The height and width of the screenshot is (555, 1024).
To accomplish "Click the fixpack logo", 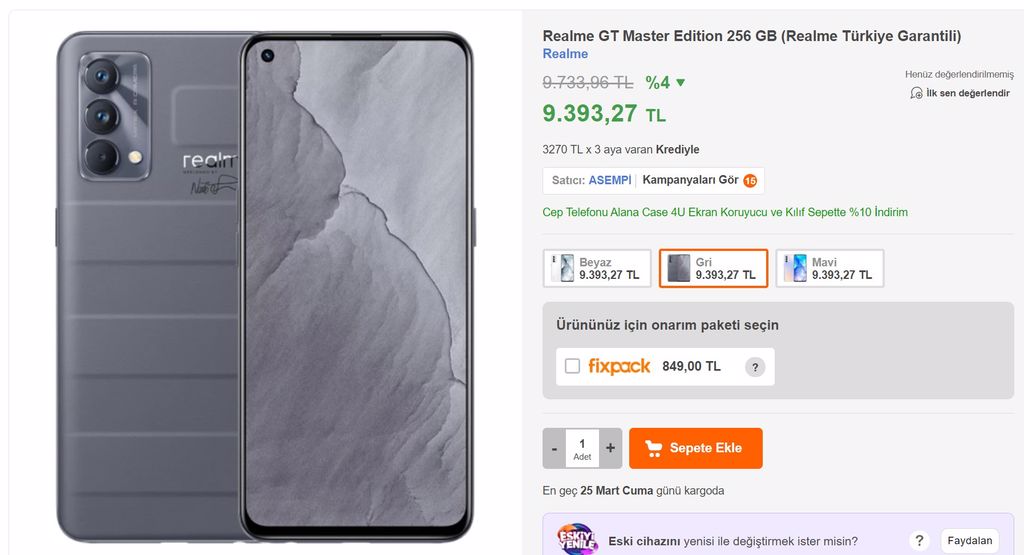I will click(x=618, y=366).
